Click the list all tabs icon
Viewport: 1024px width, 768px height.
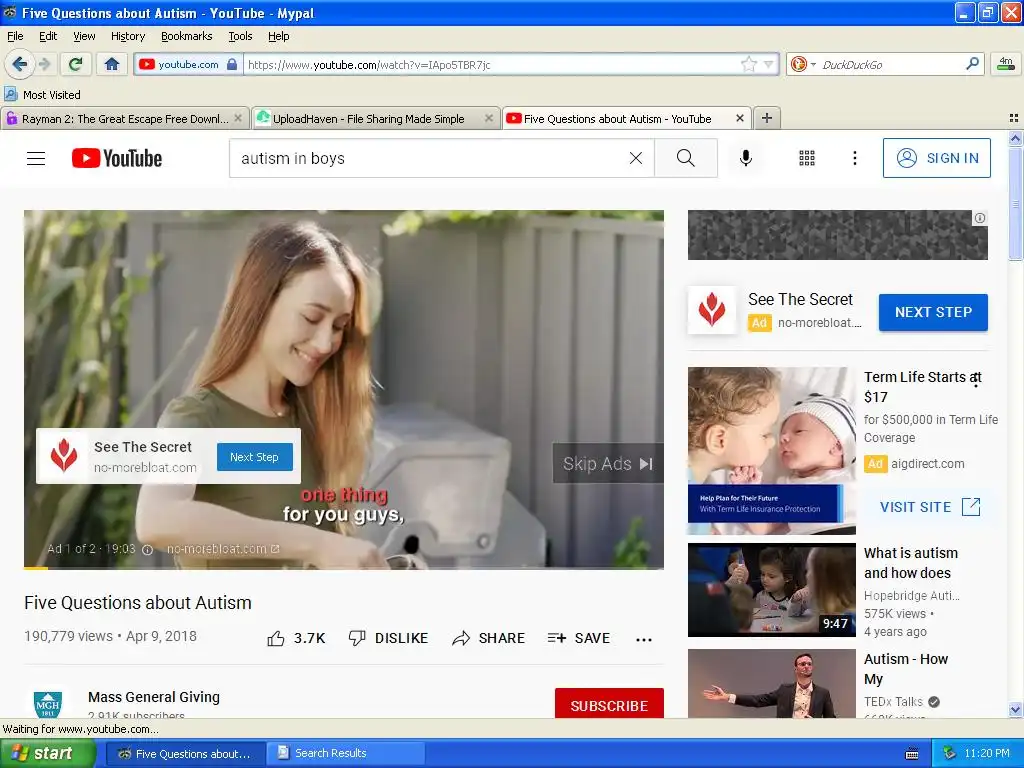(x=1014, y=118)
